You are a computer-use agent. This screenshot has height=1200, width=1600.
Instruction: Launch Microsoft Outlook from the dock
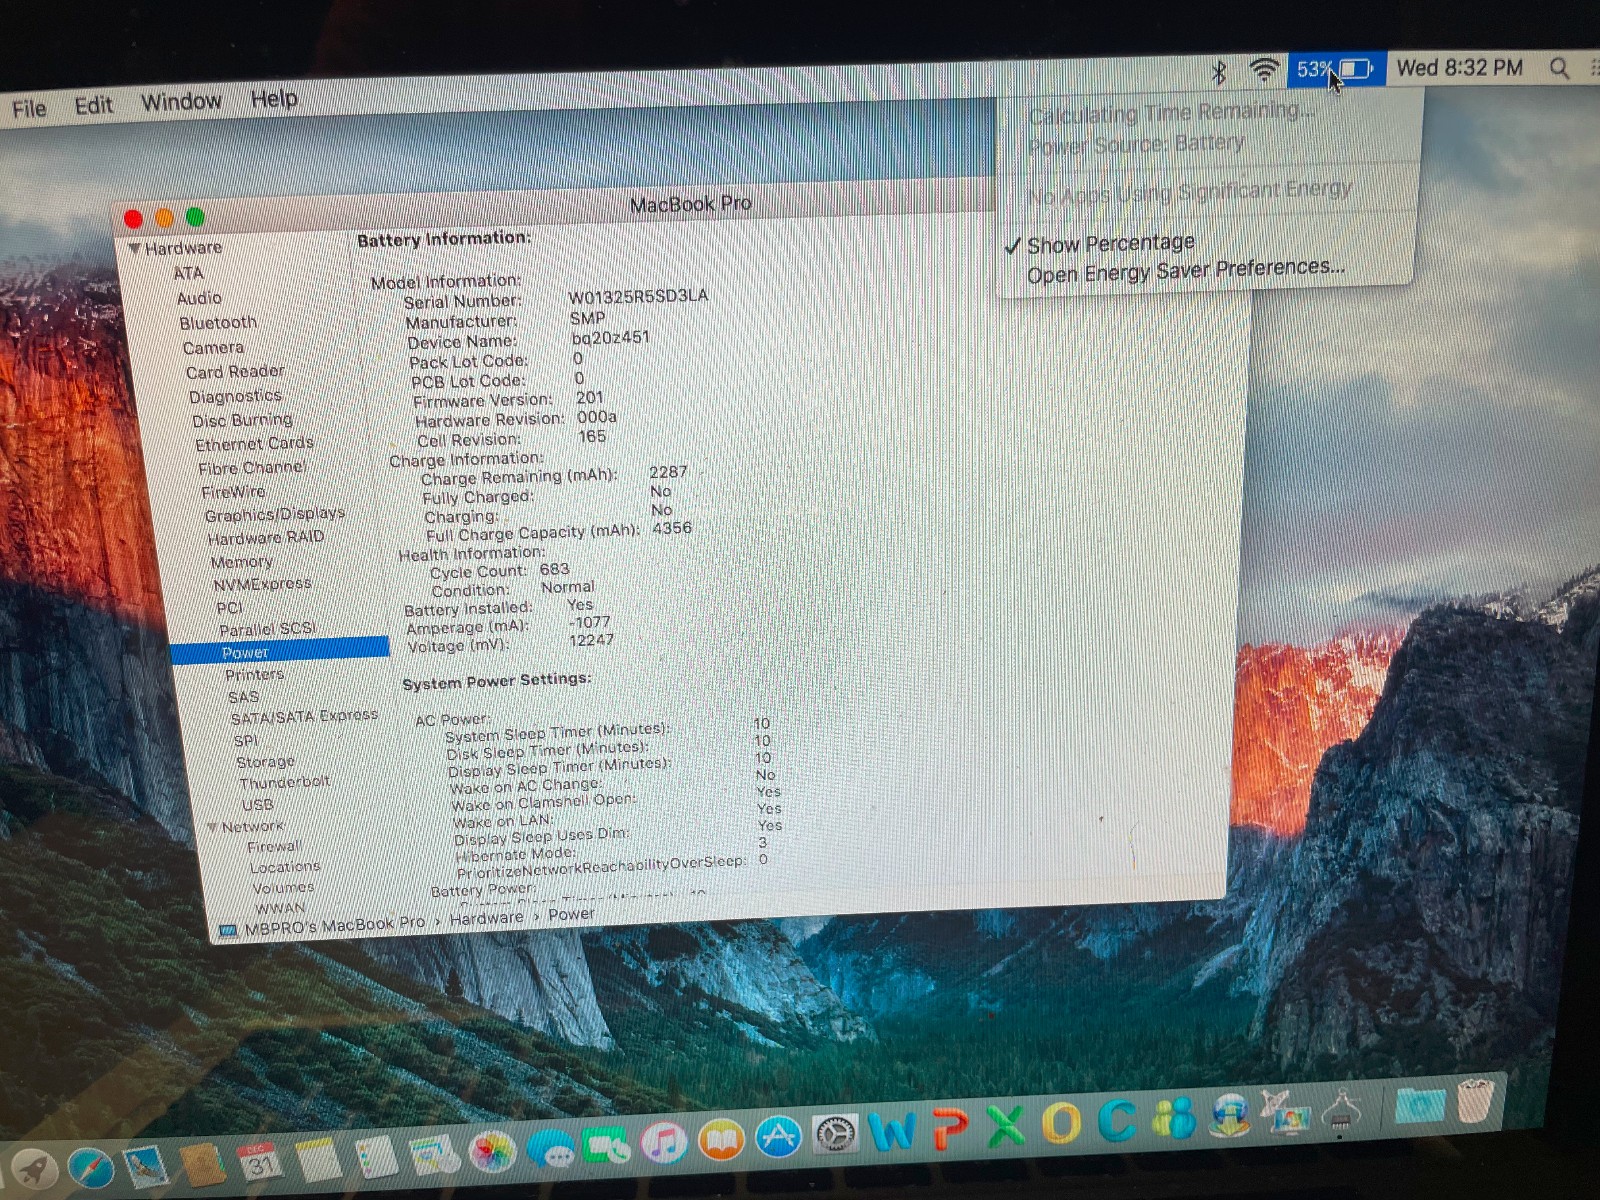(1062, 1122)
